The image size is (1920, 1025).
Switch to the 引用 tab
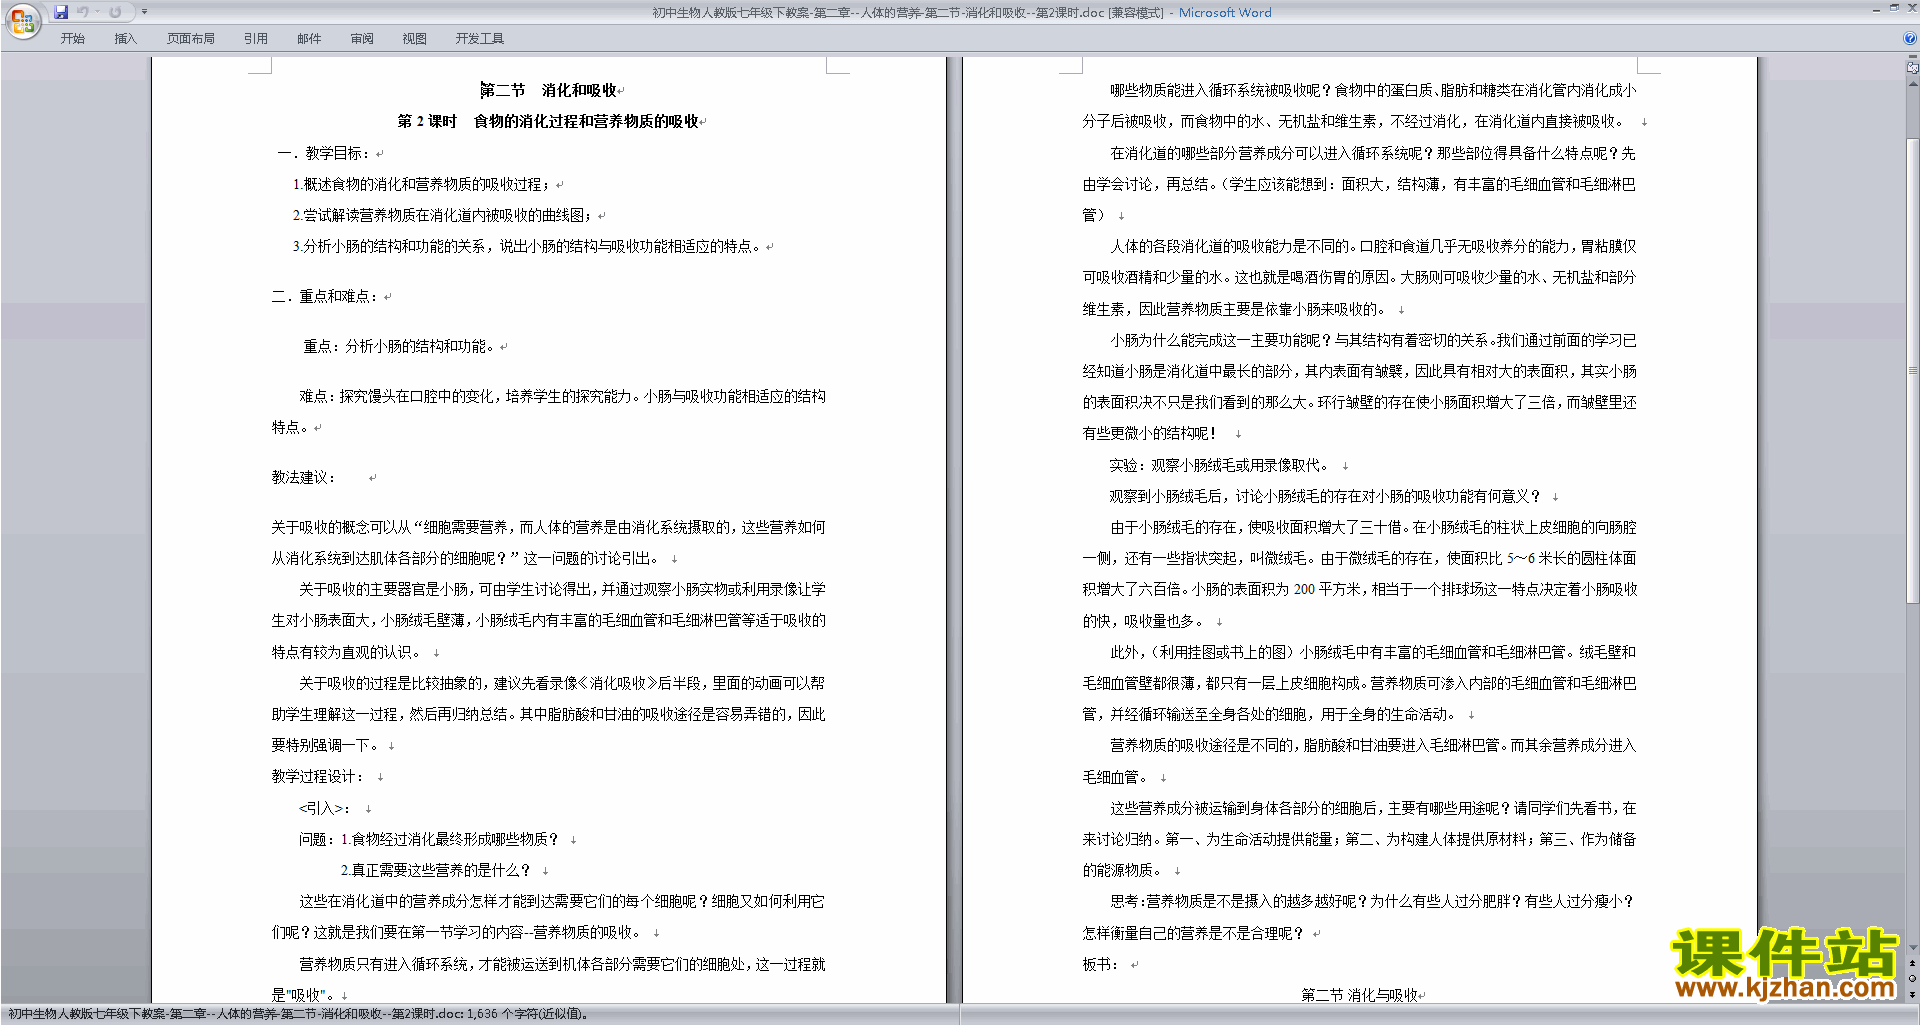255,39
